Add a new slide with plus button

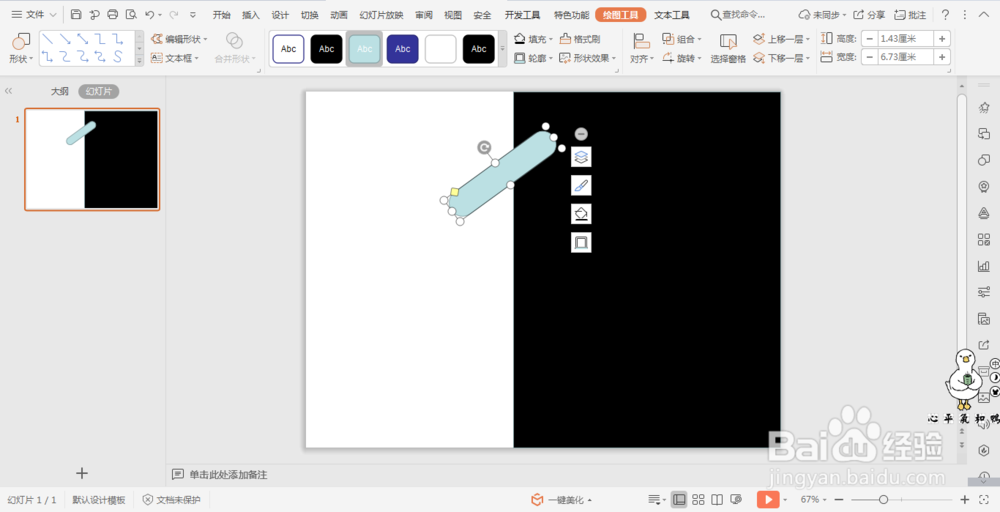point(82,473)
